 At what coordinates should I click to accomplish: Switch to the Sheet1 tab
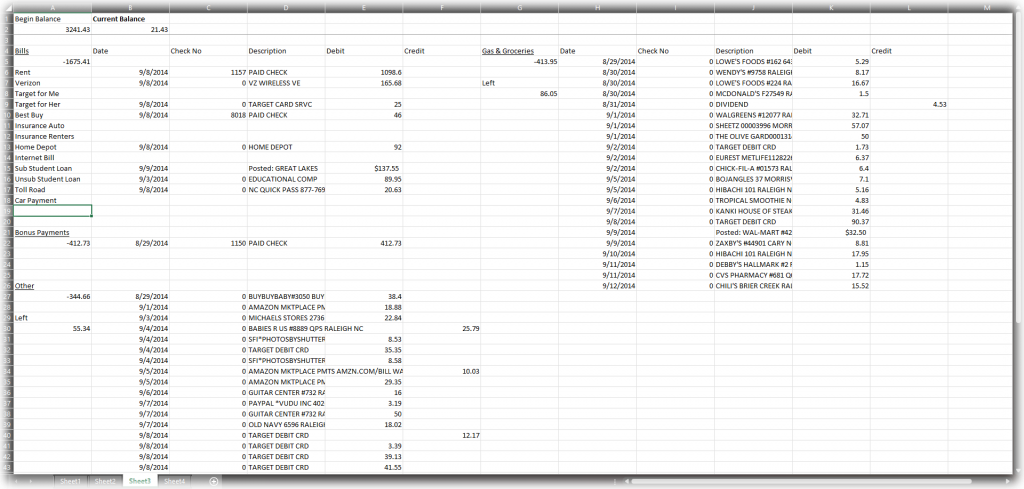coord(71,481)
